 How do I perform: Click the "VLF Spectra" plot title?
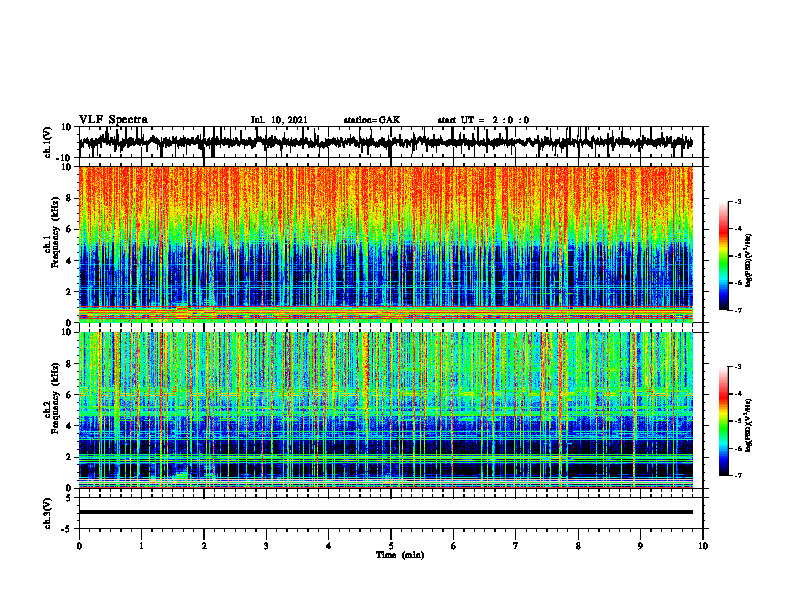tap(113, 120)
